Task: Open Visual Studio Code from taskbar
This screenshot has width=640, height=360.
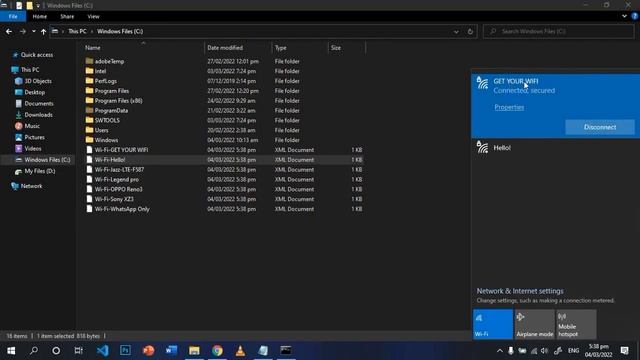Action: click(102, 350)
